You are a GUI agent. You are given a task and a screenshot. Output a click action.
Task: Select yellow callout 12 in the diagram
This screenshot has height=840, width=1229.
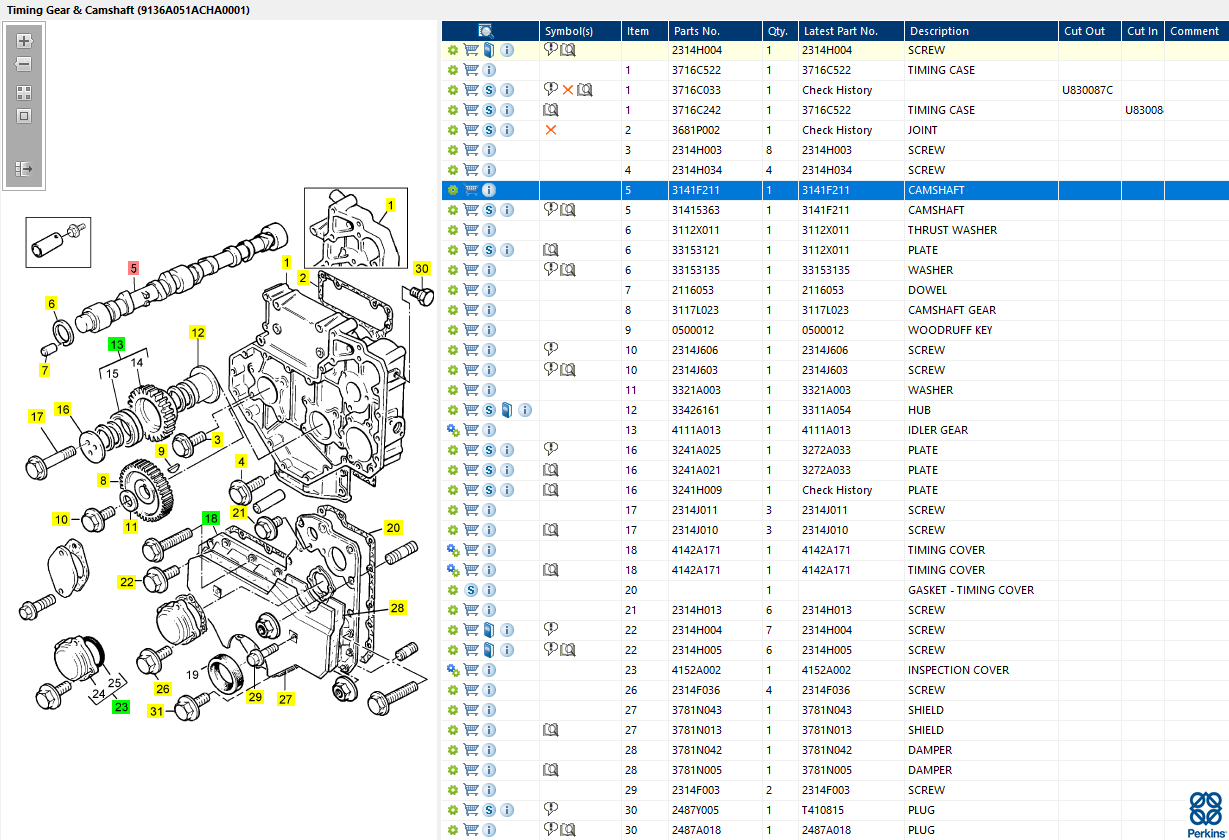(198, 333)
